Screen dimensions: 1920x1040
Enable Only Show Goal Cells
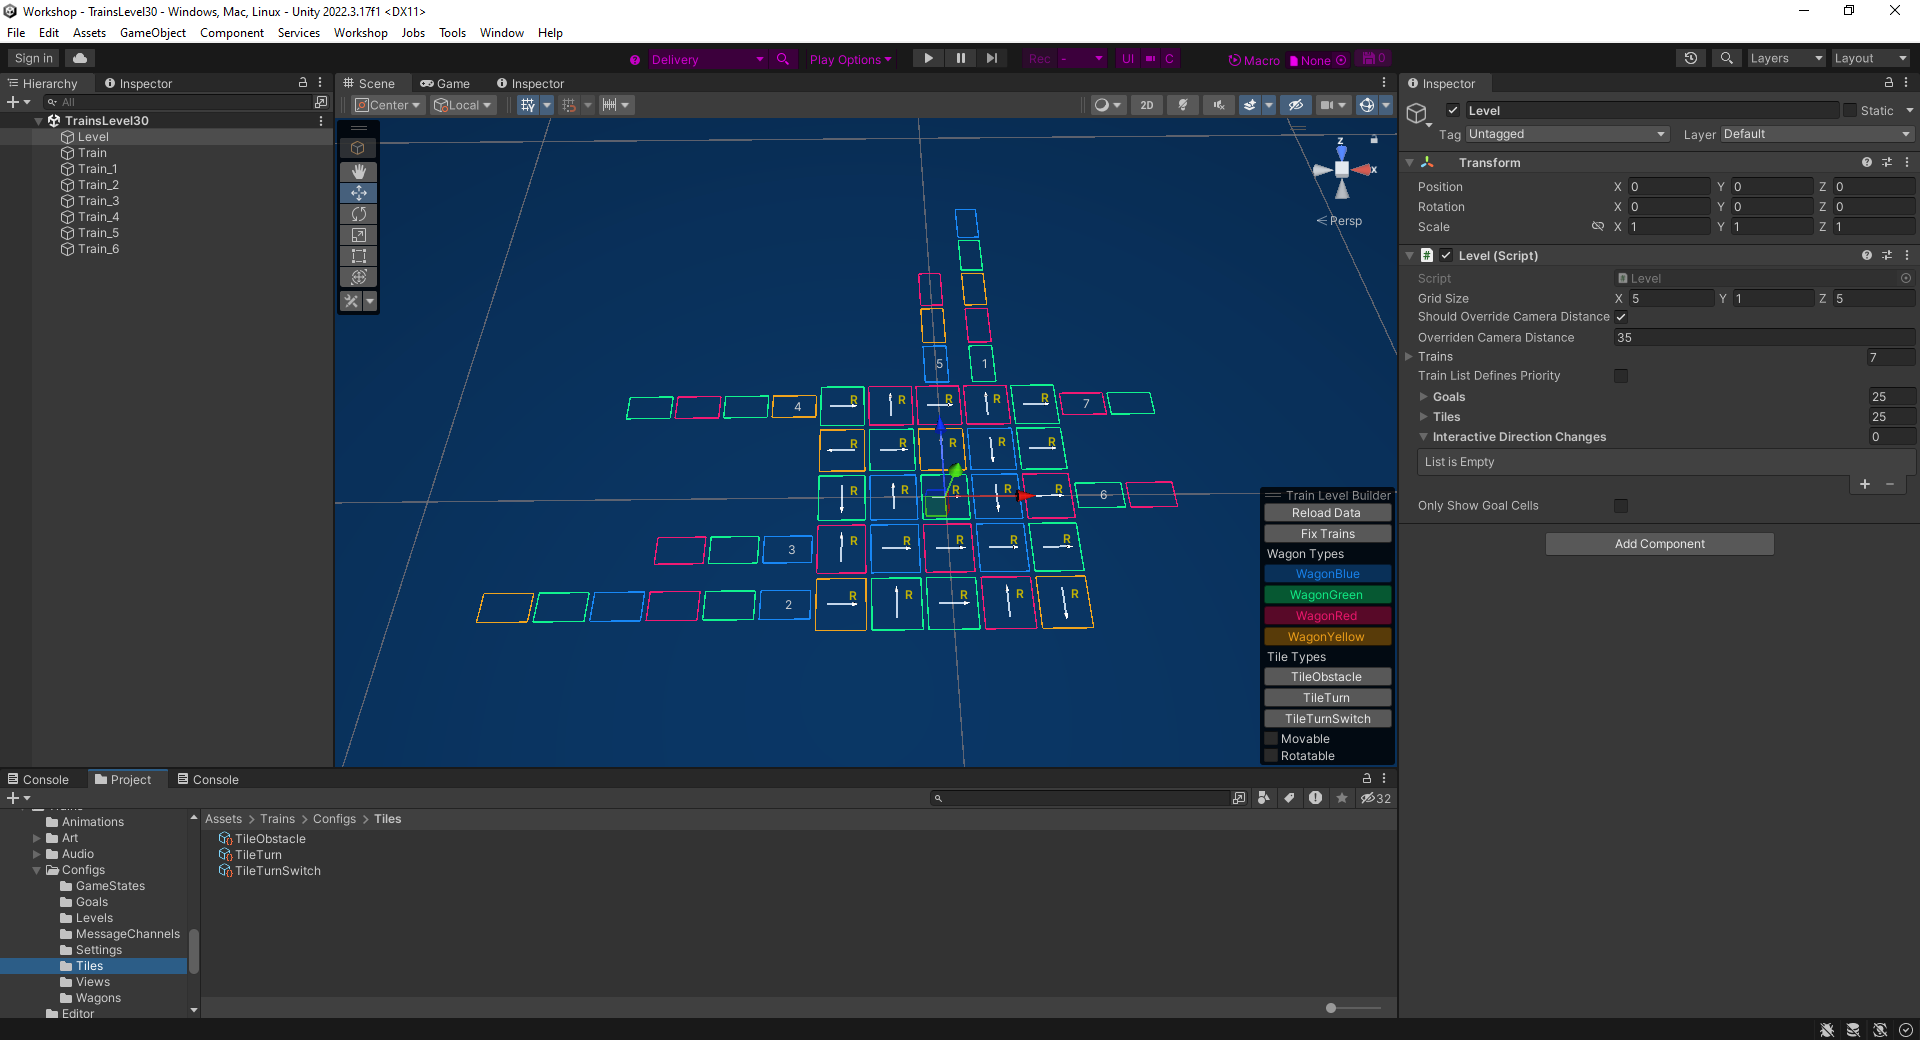pyautogui.click(x=1621, y=506)
